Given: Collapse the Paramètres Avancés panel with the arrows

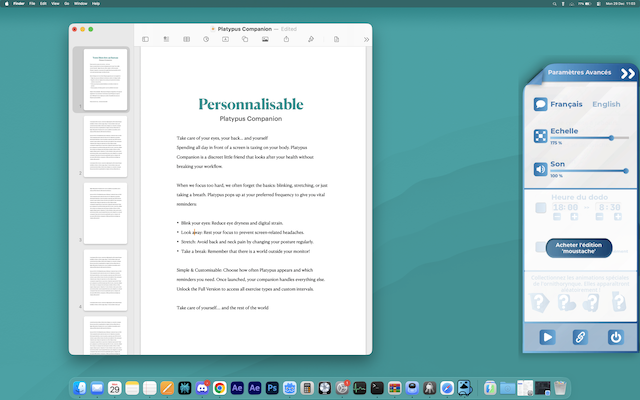Looking at the screenshot, I should [627, 73].
